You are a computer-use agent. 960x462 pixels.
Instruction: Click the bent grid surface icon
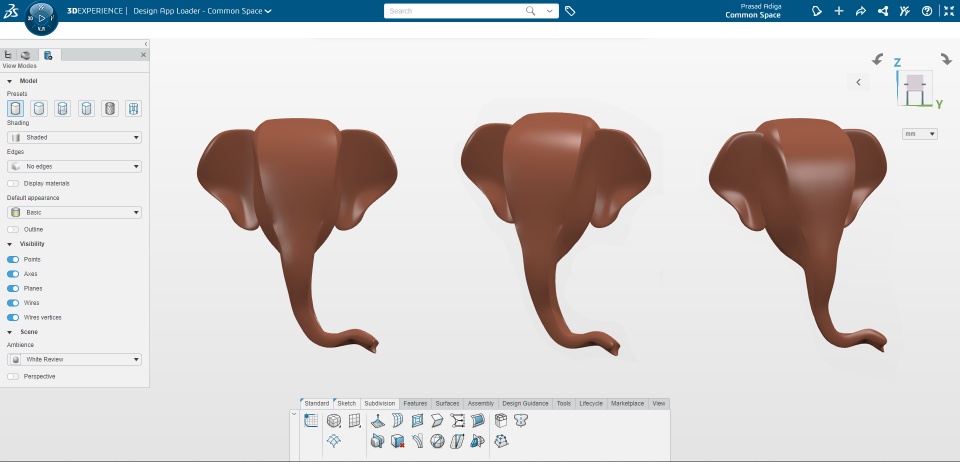coord(398,420)
